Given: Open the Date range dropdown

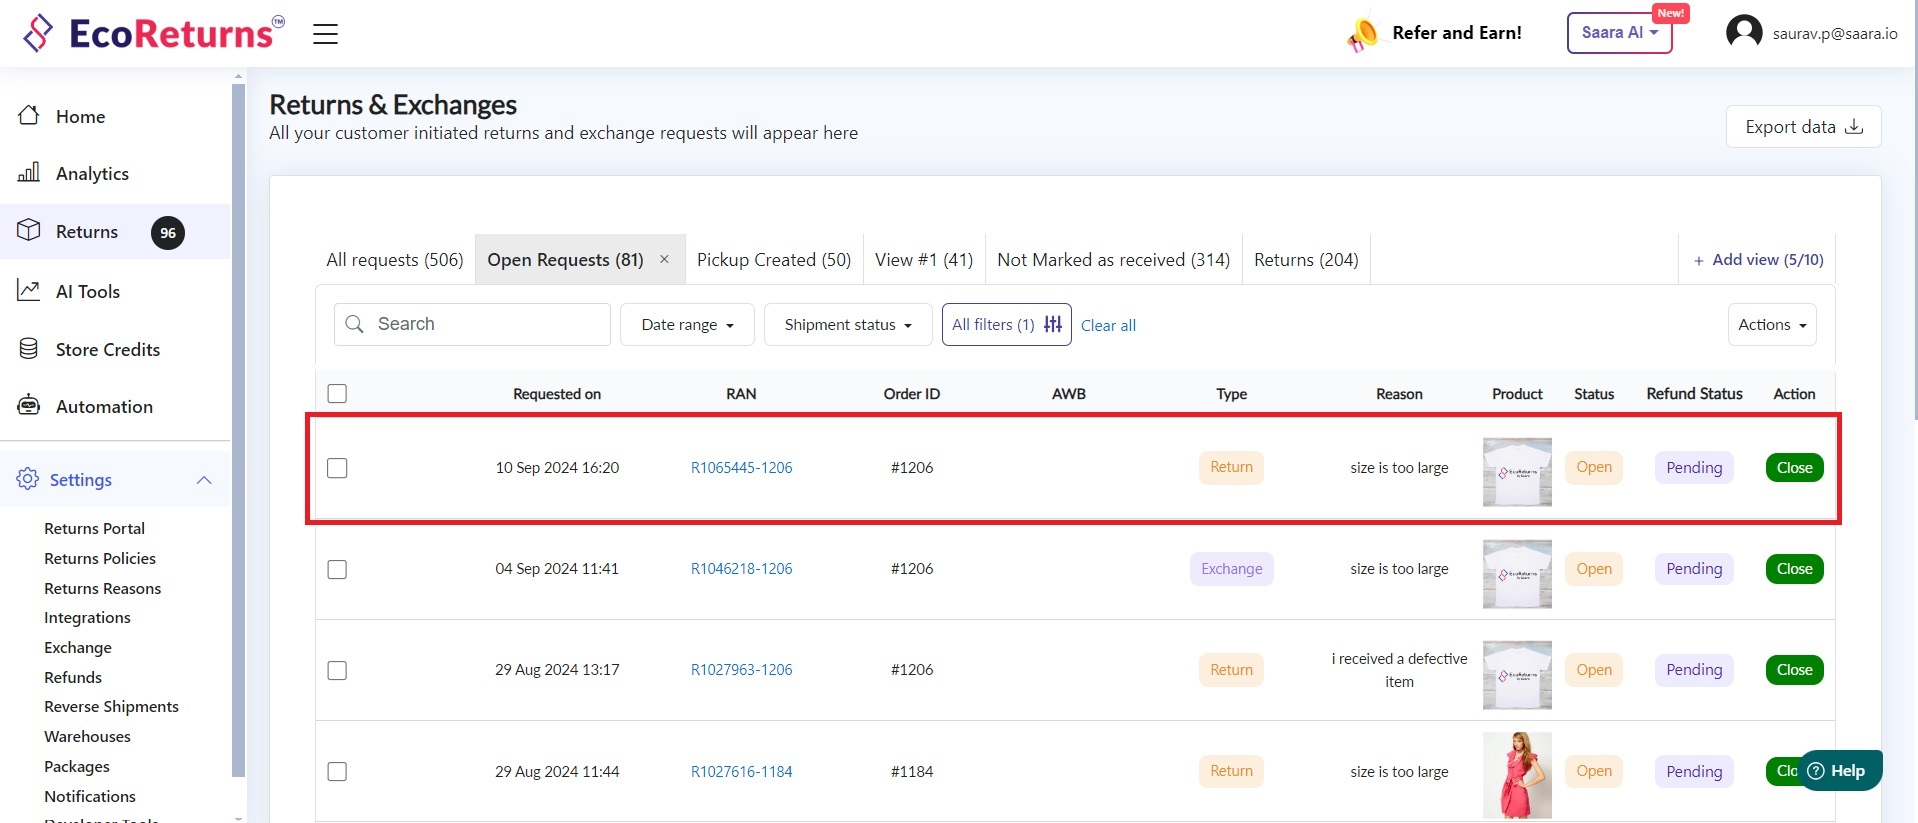Looking at the screenshot, I should tap(687, 325).
